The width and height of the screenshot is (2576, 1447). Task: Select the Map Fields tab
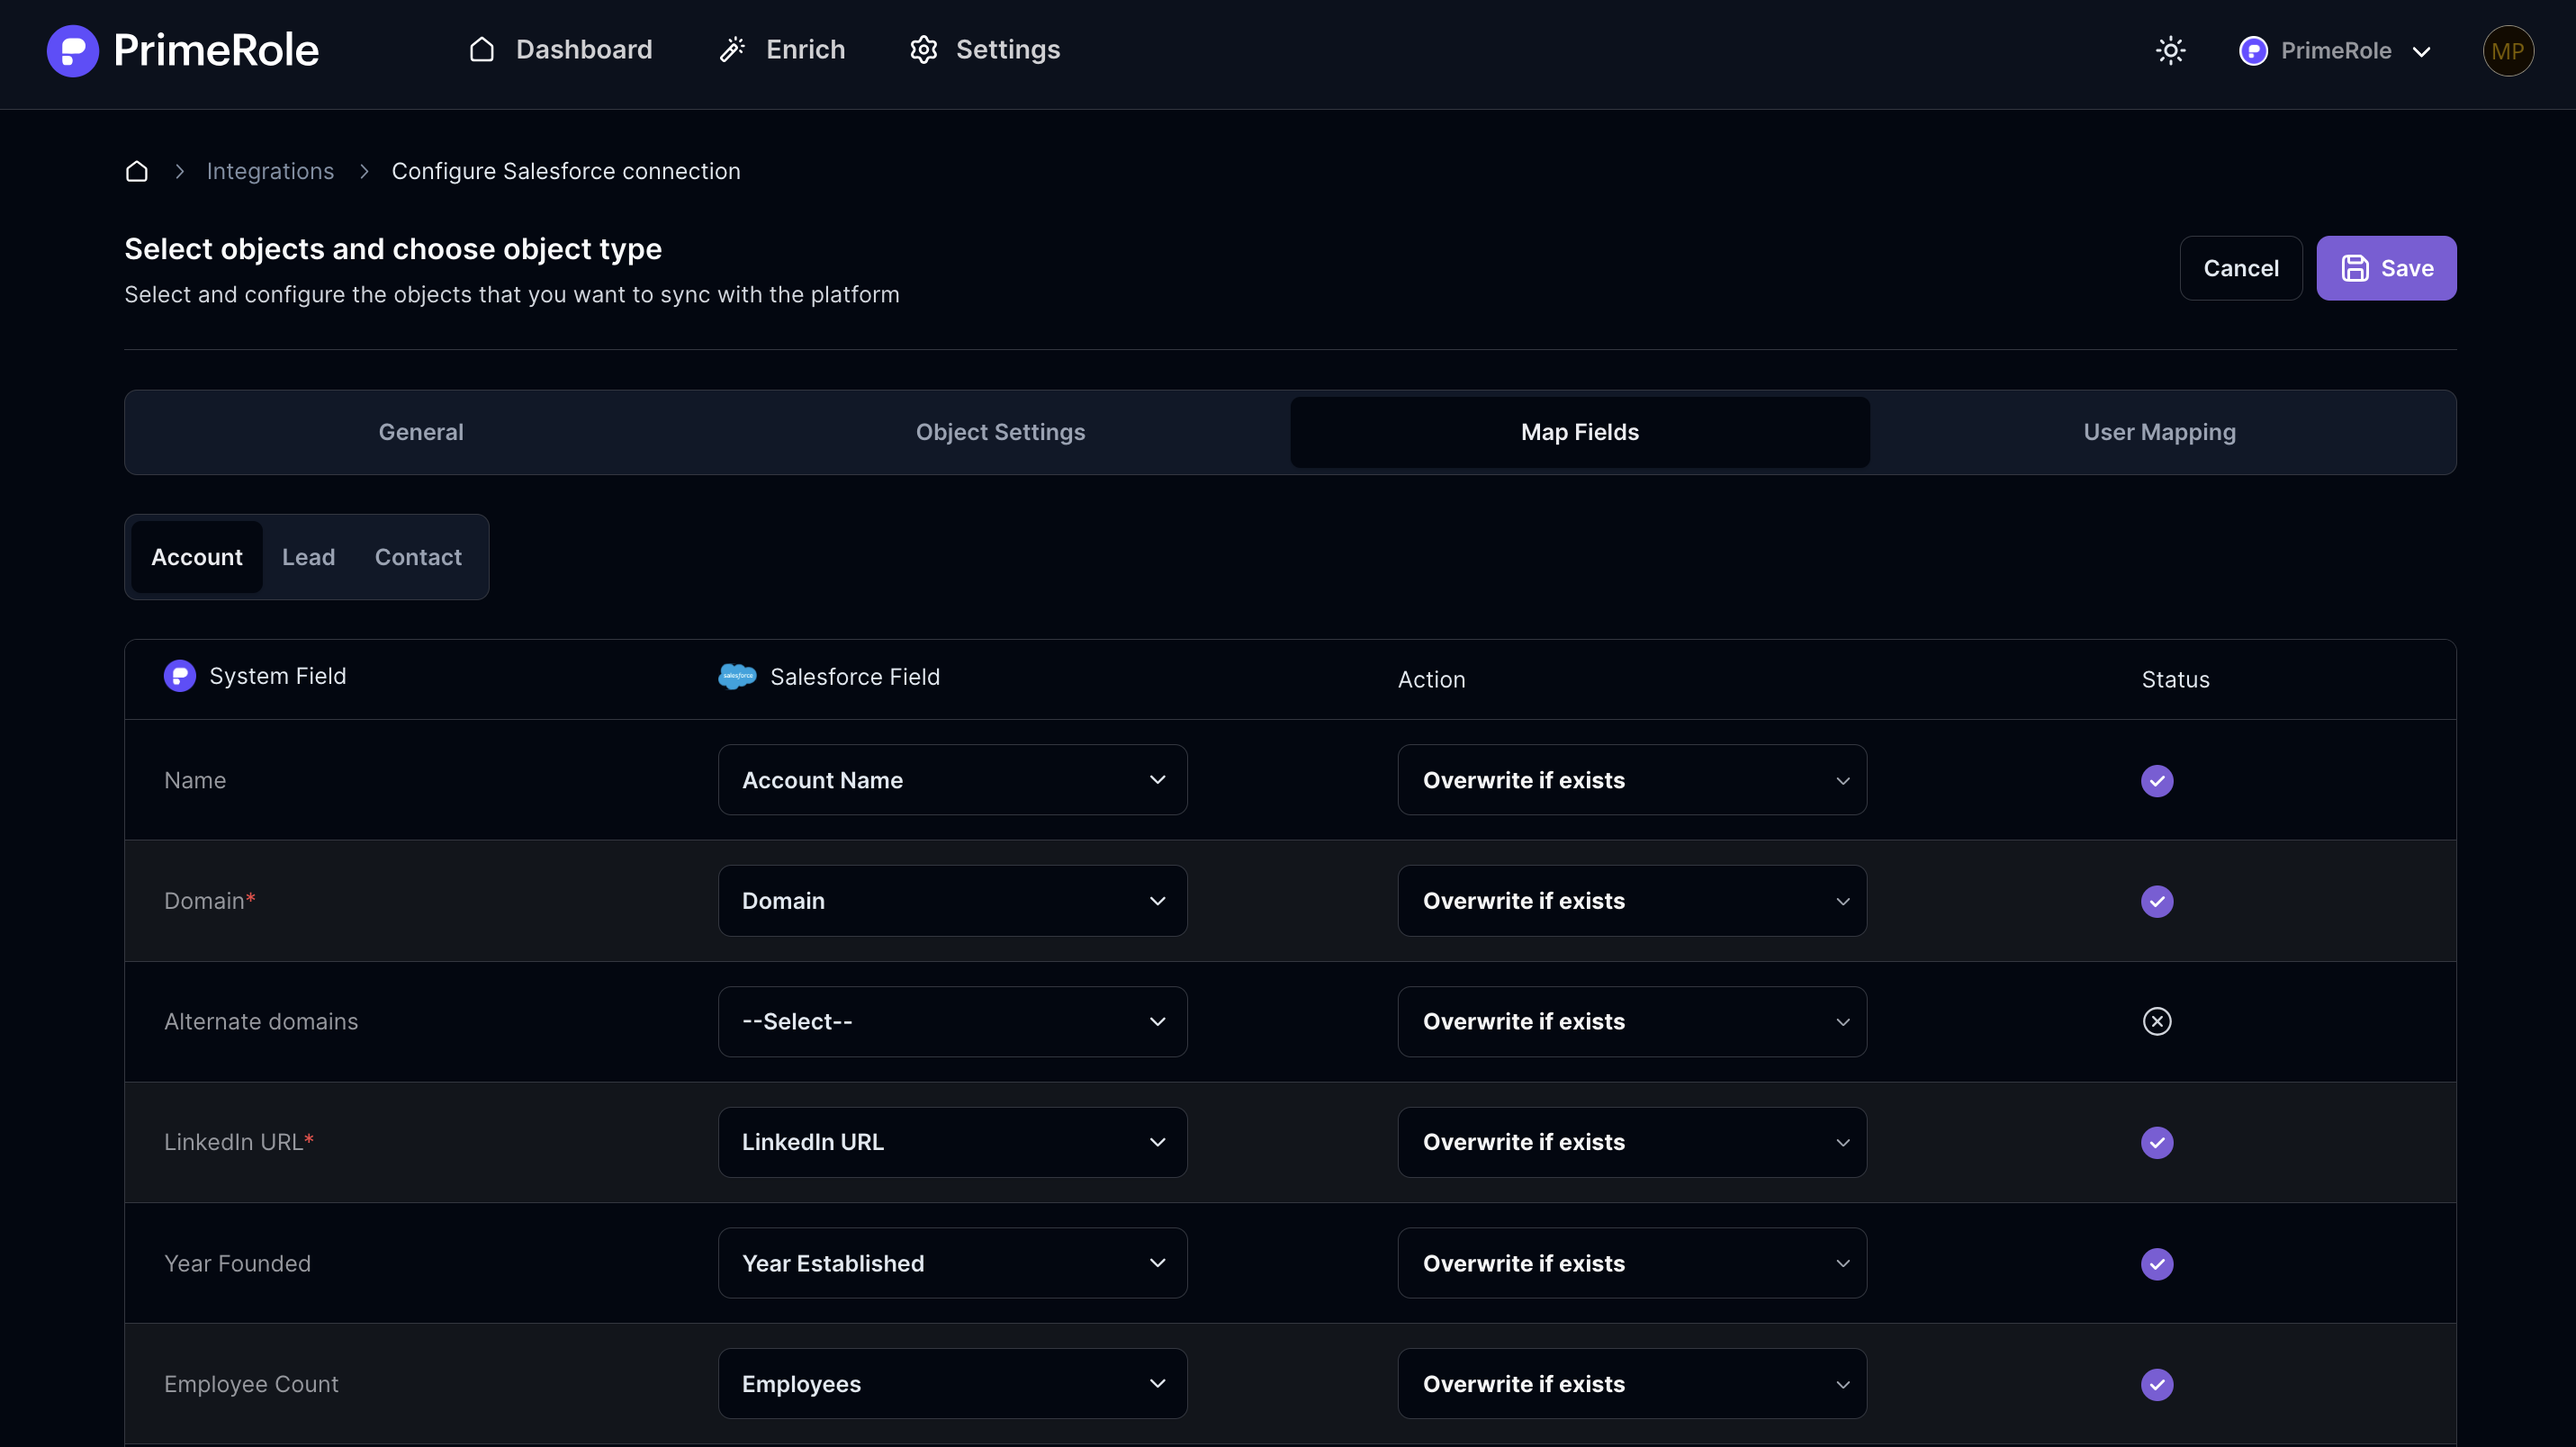click(1580, 432)
